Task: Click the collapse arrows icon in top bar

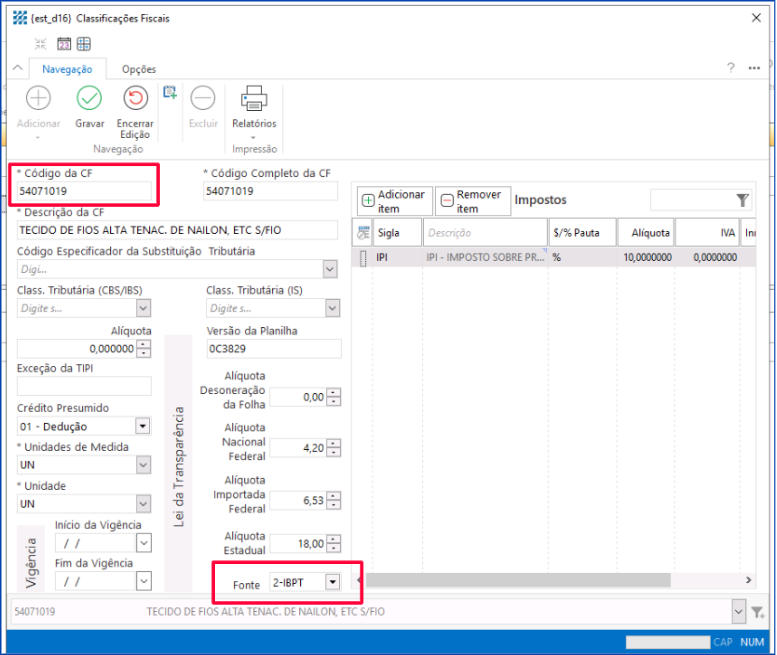Action: pyautogui.click(x=41, y=44)
